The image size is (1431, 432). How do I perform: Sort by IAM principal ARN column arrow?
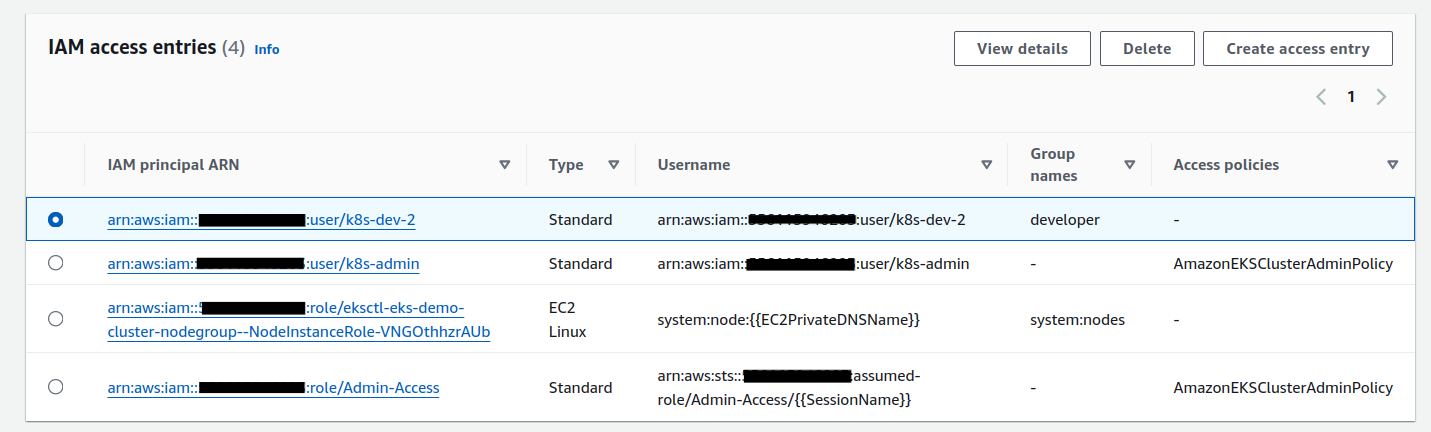tap(505, 165)
